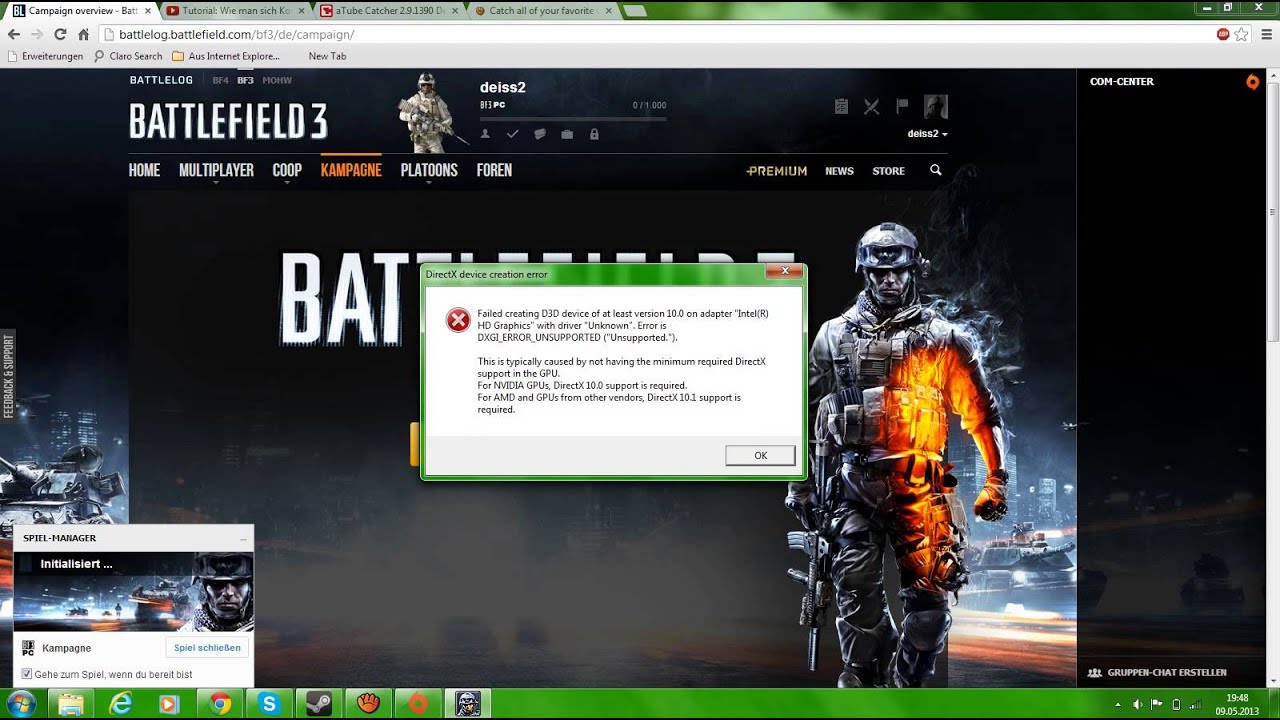Show hidden tray icons arrow

(1118, 704)
